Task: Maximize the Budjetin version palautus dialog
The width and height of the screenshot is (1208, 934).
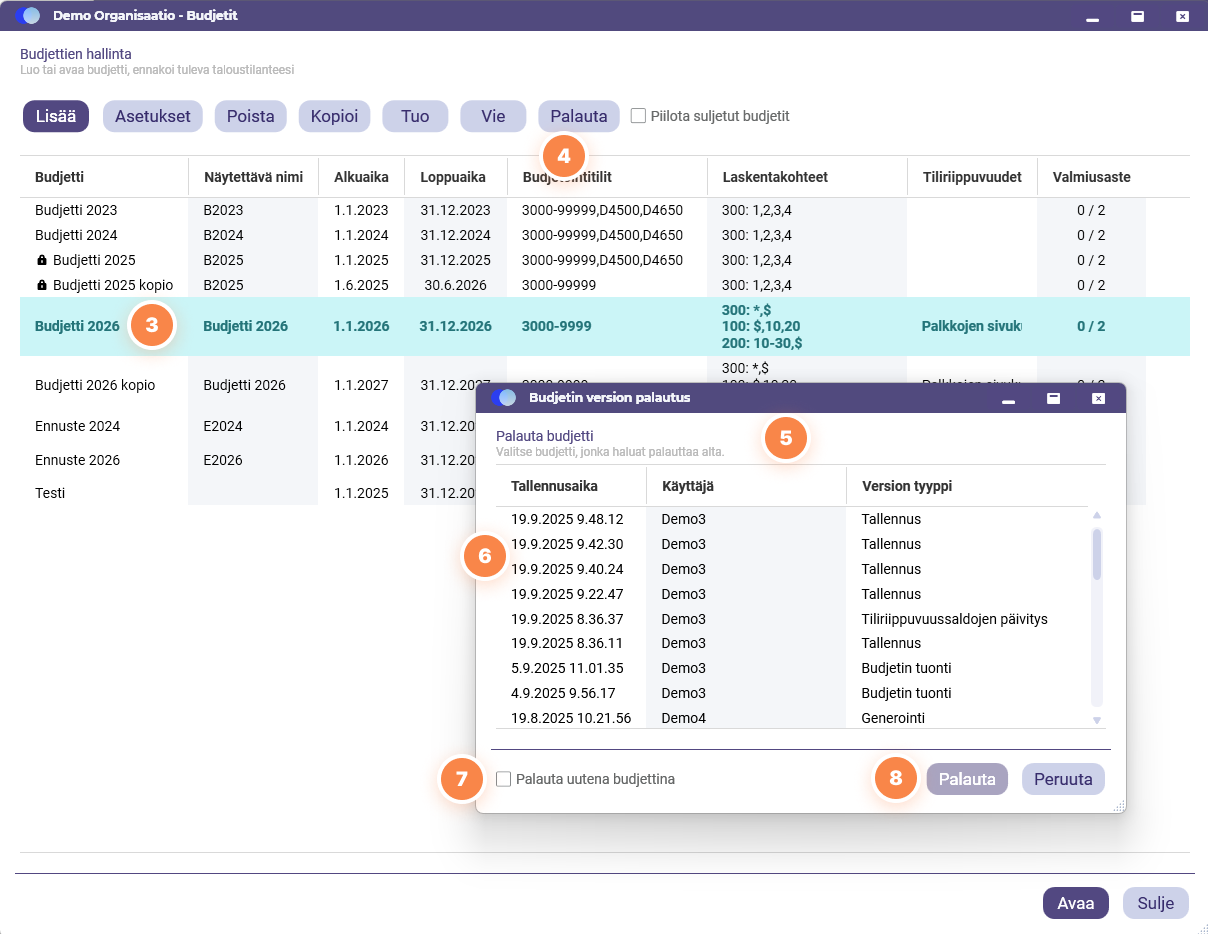Action: click(1053, 398)
